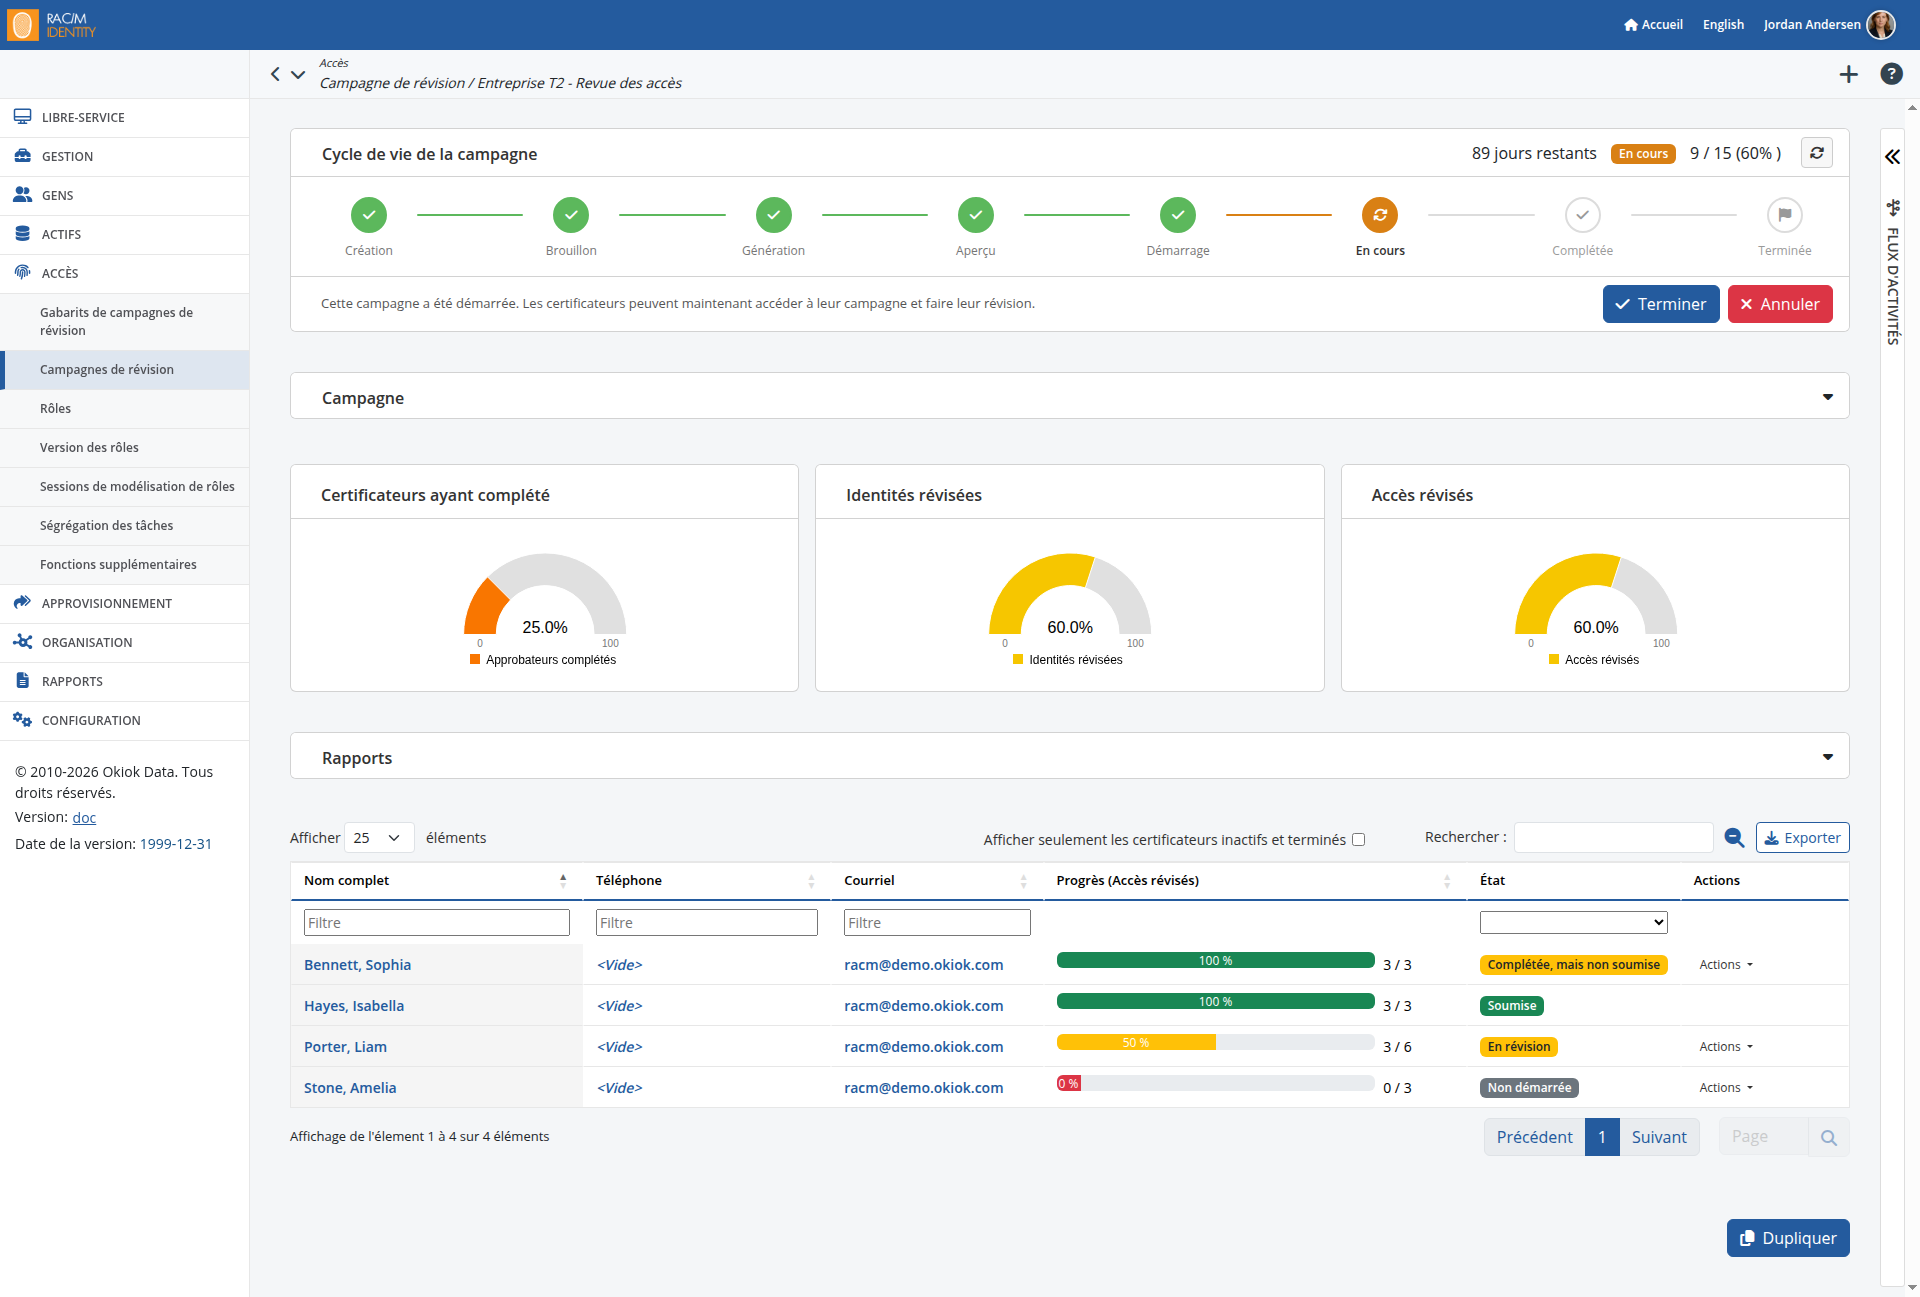The height and width of the screenshot is (1297, 1920).
Task: Open the help question mark icon
Action: tap(1891, 74)
